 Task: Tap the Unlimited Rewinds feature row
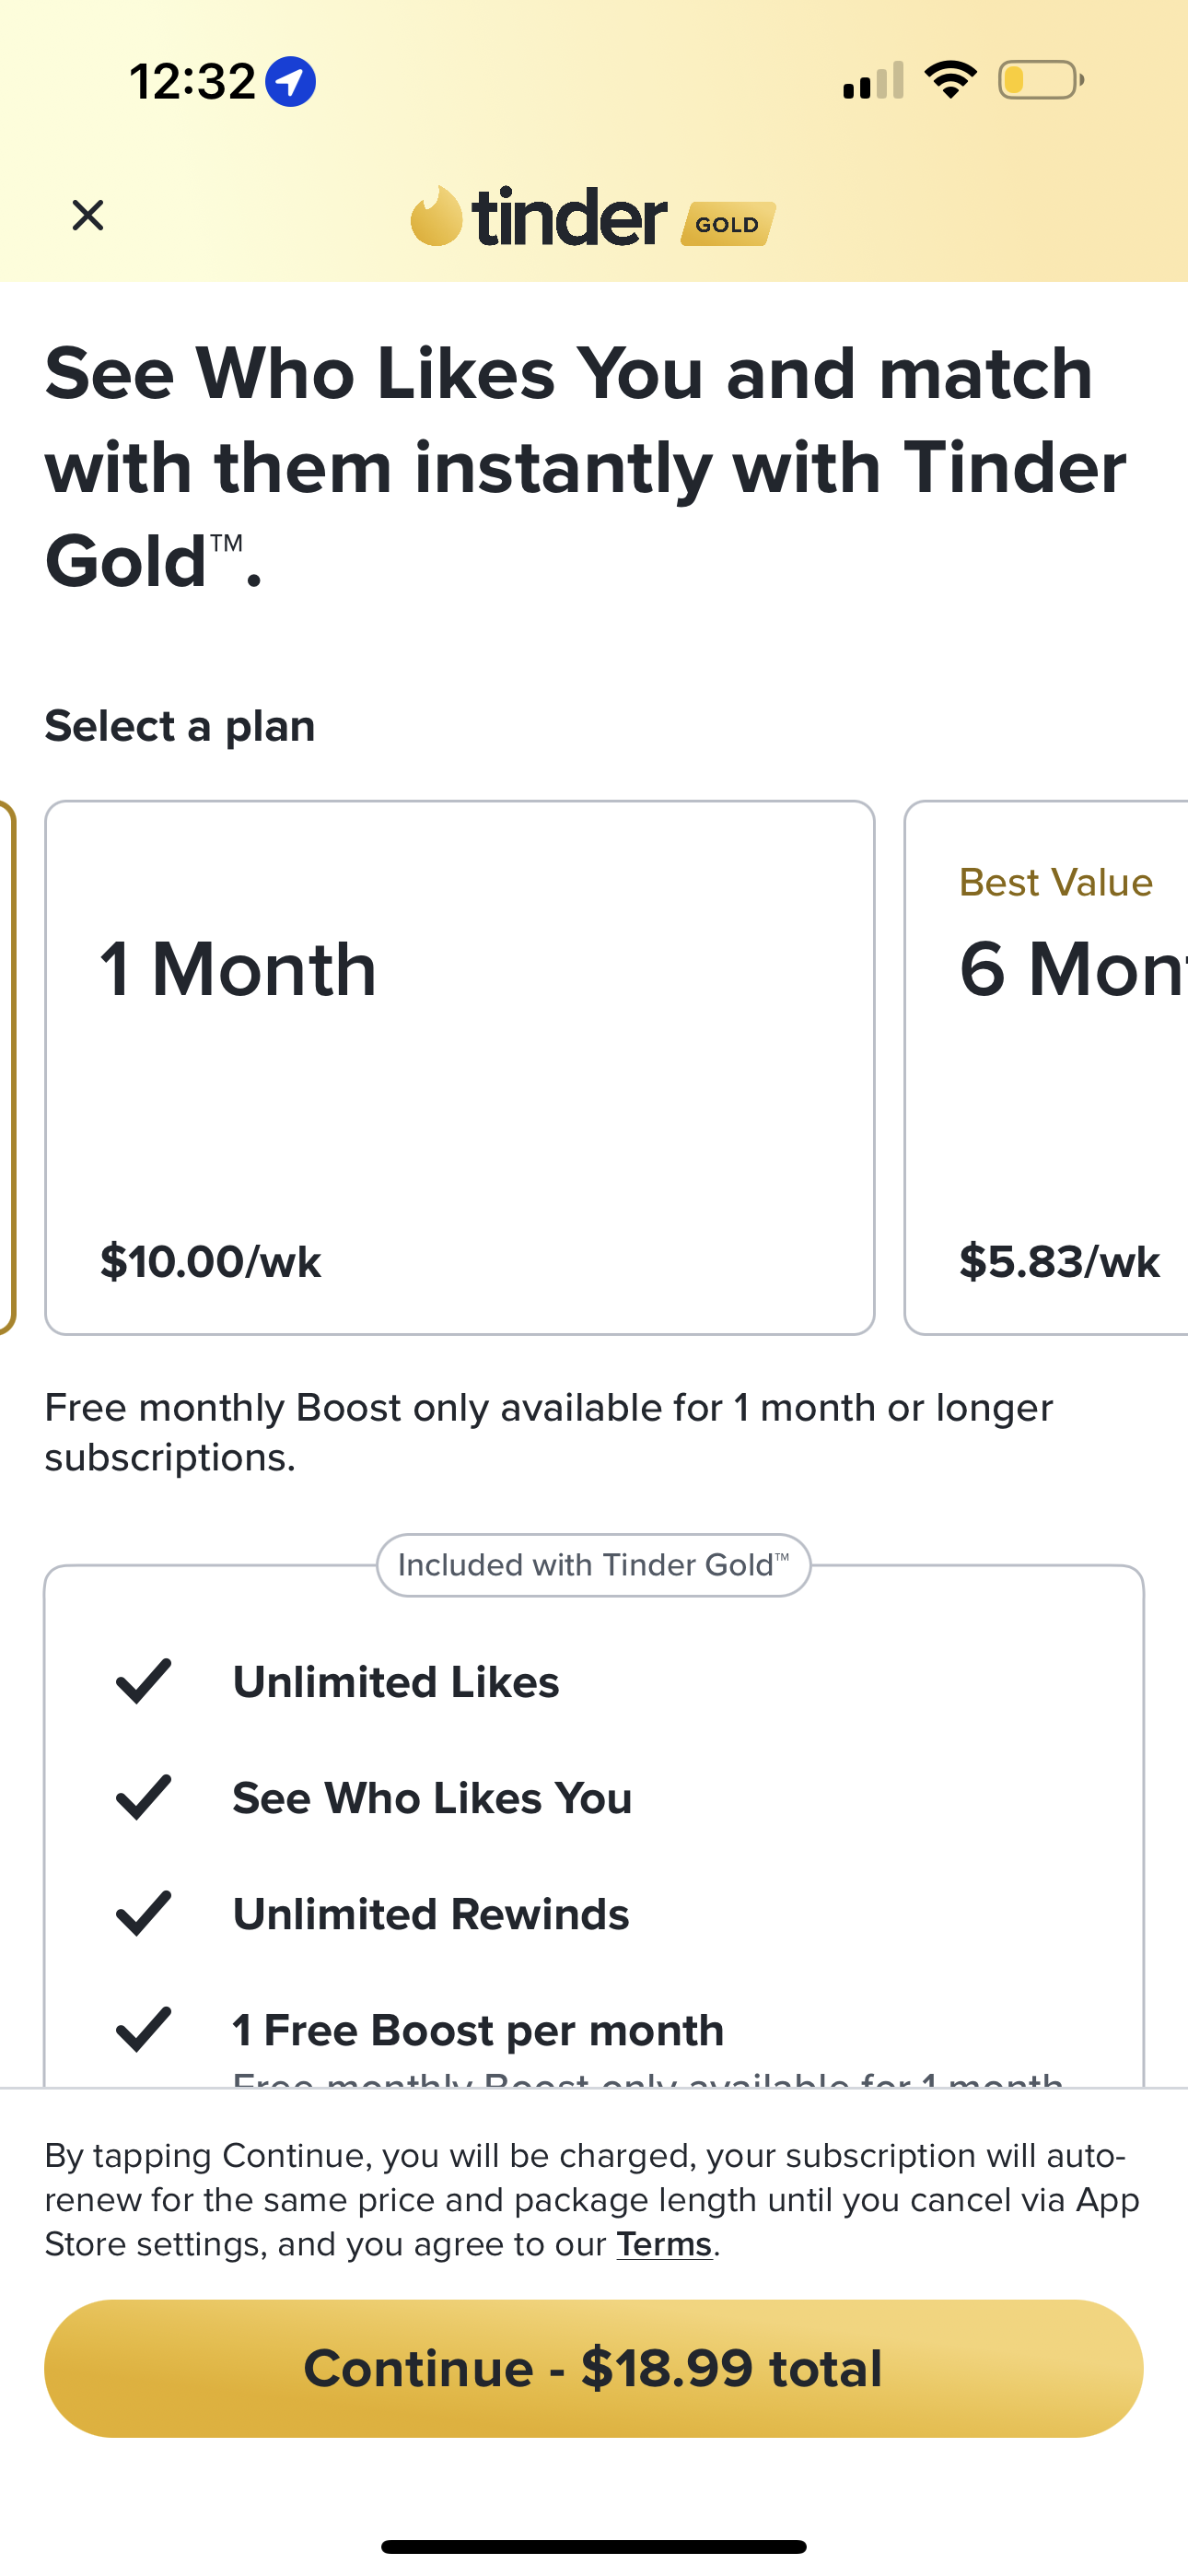click(431, 1914)
